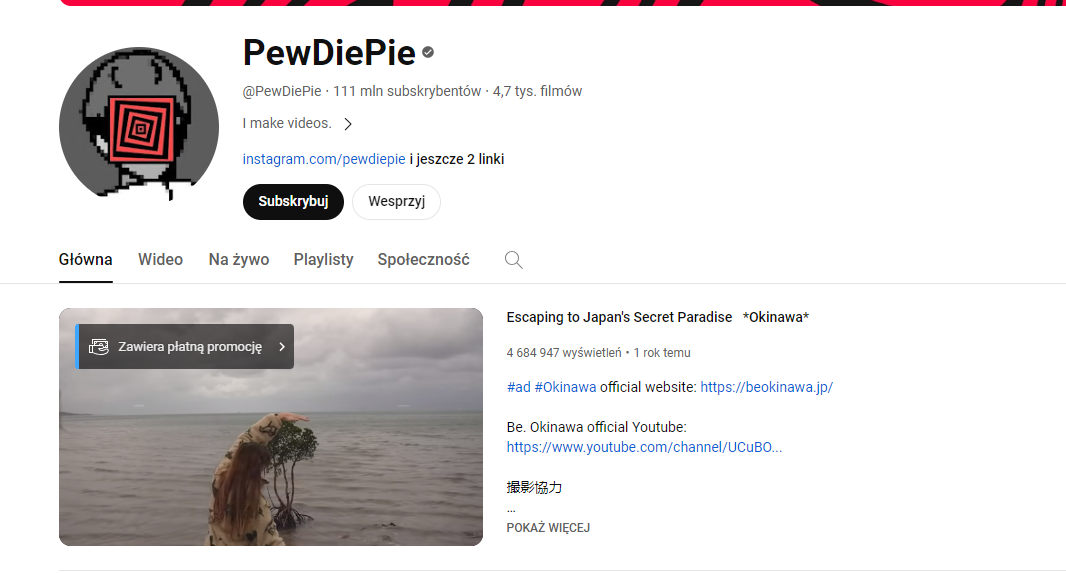Open the Na żywo tab
1066x573 pixels.
[239, 260]
